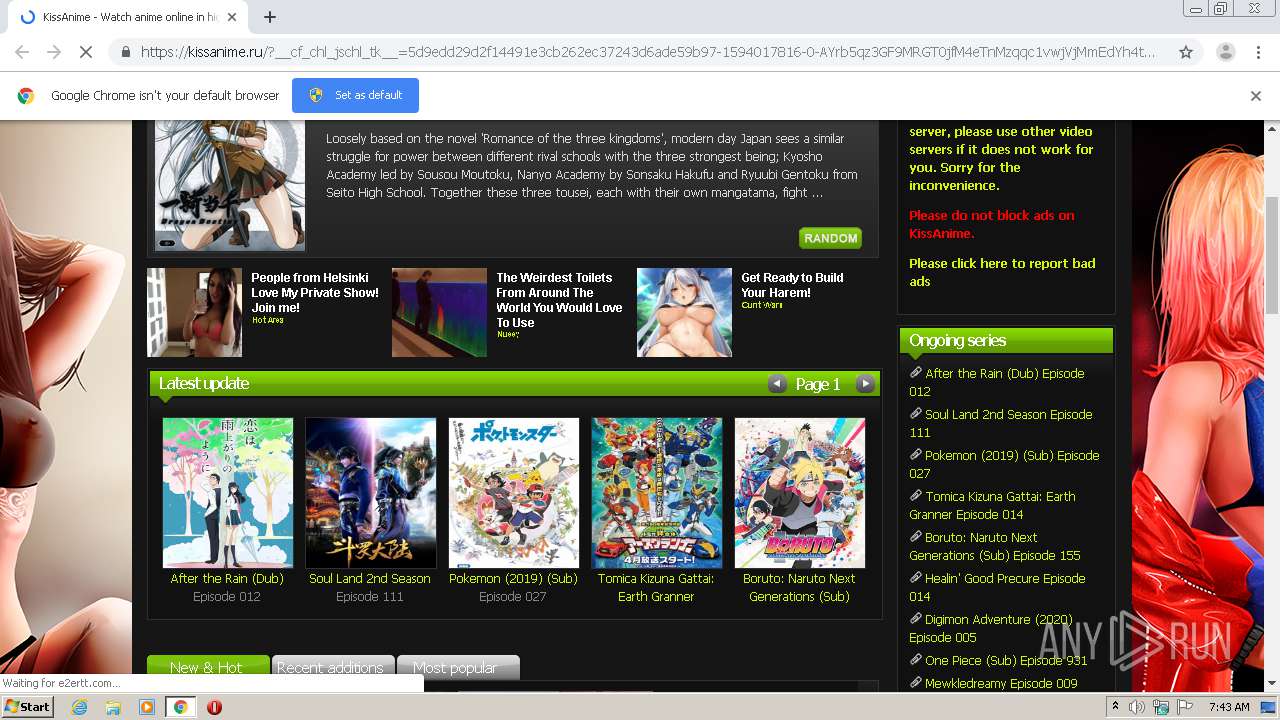Image resolution: width=1280 pixels, height=720 pixels.
Task: Click the Weirdest Toilets ad text
Action: click(559, 300)
